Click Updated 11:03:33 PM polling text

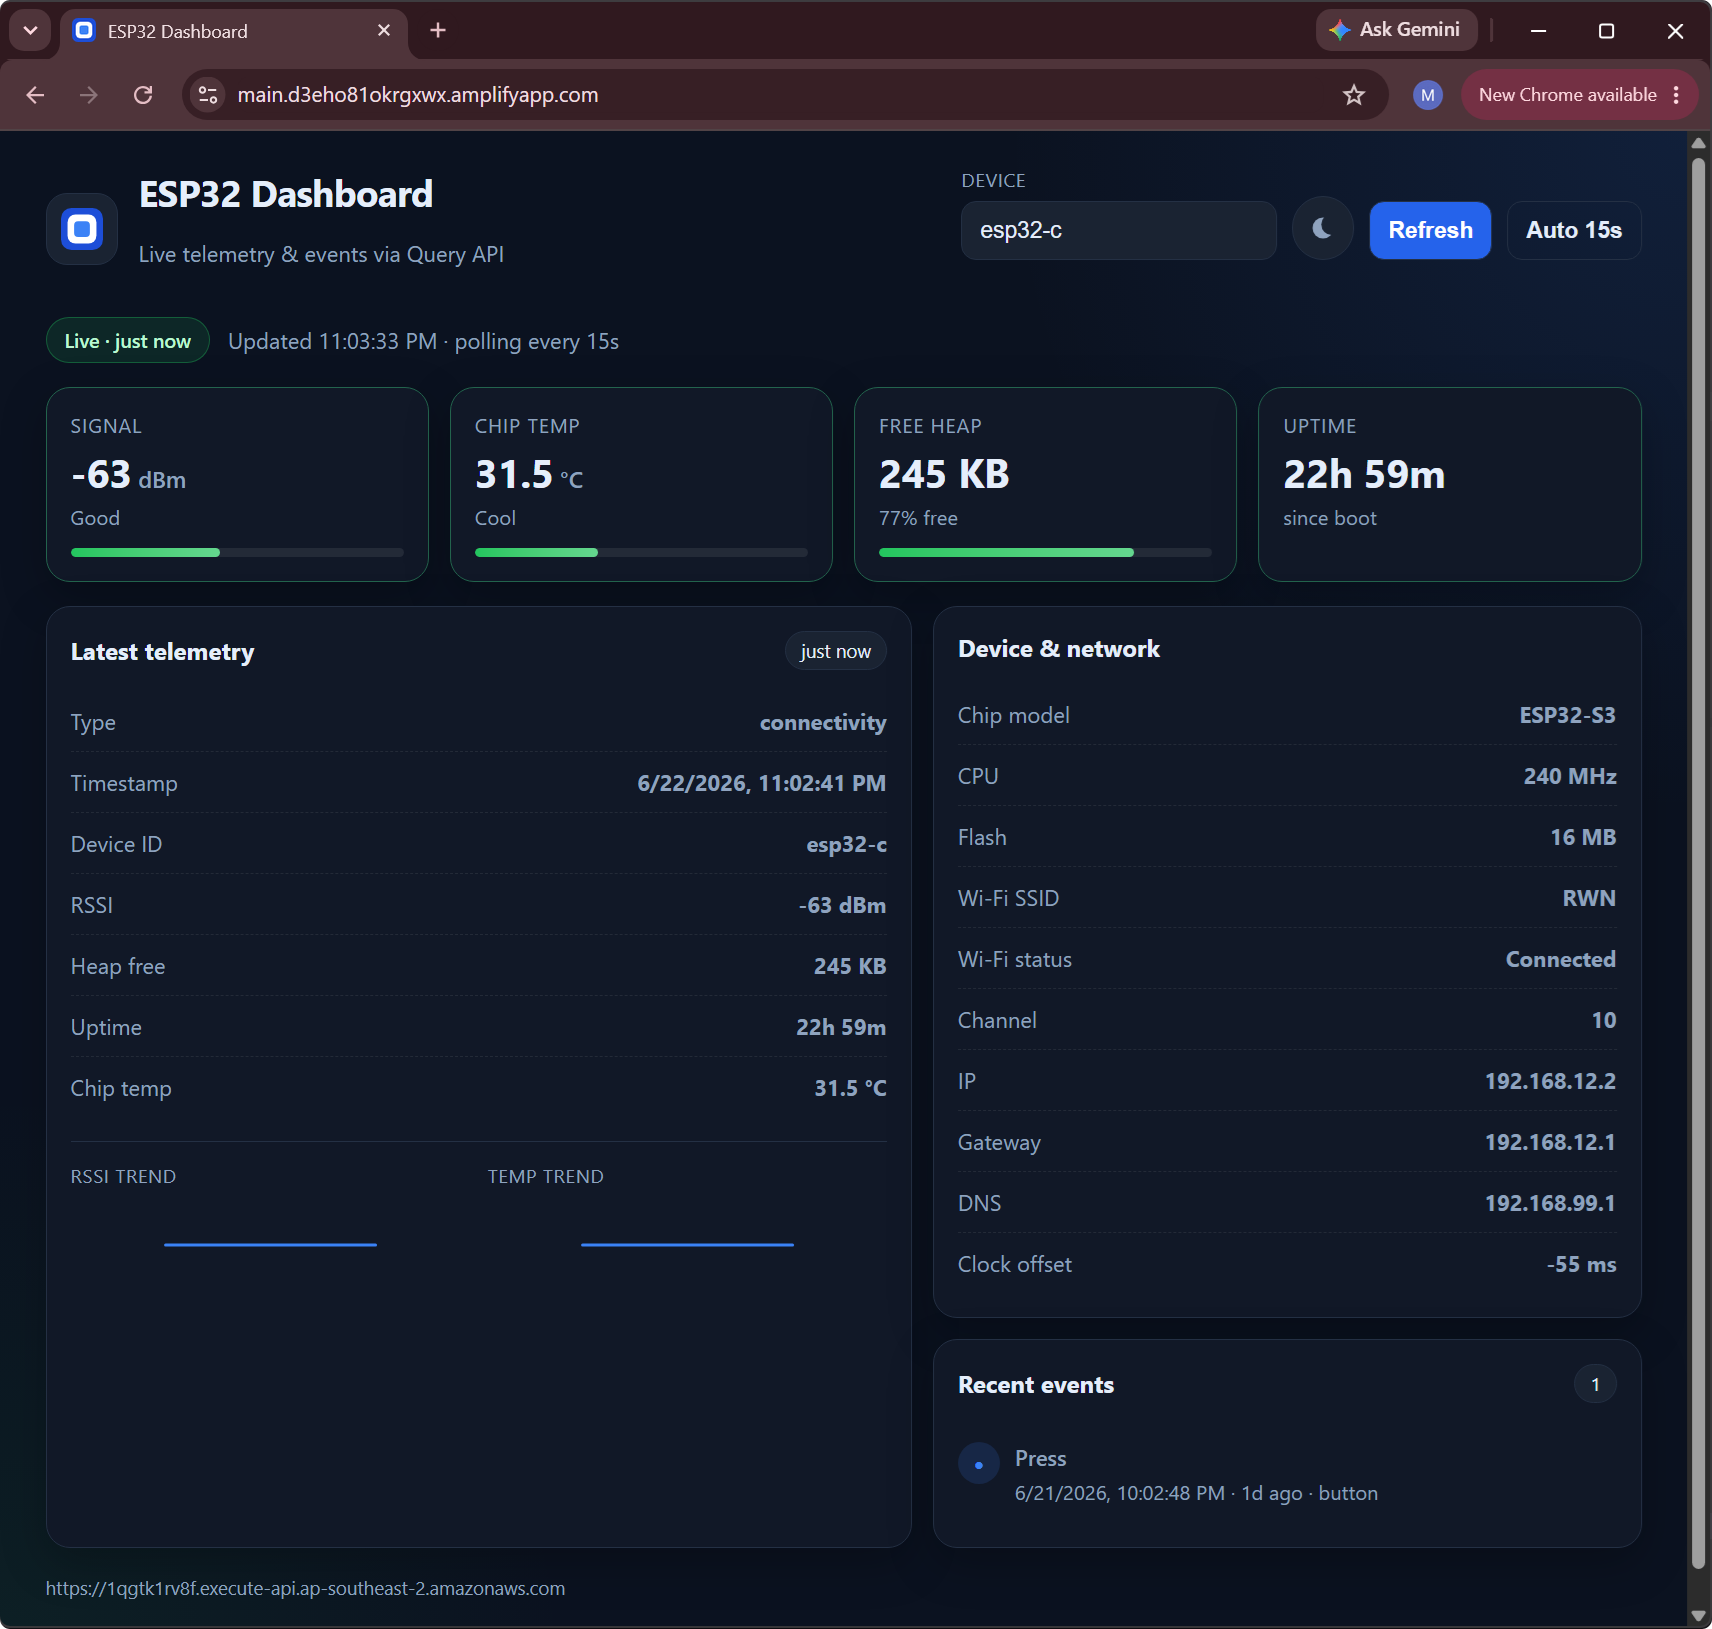click(423, 342)
